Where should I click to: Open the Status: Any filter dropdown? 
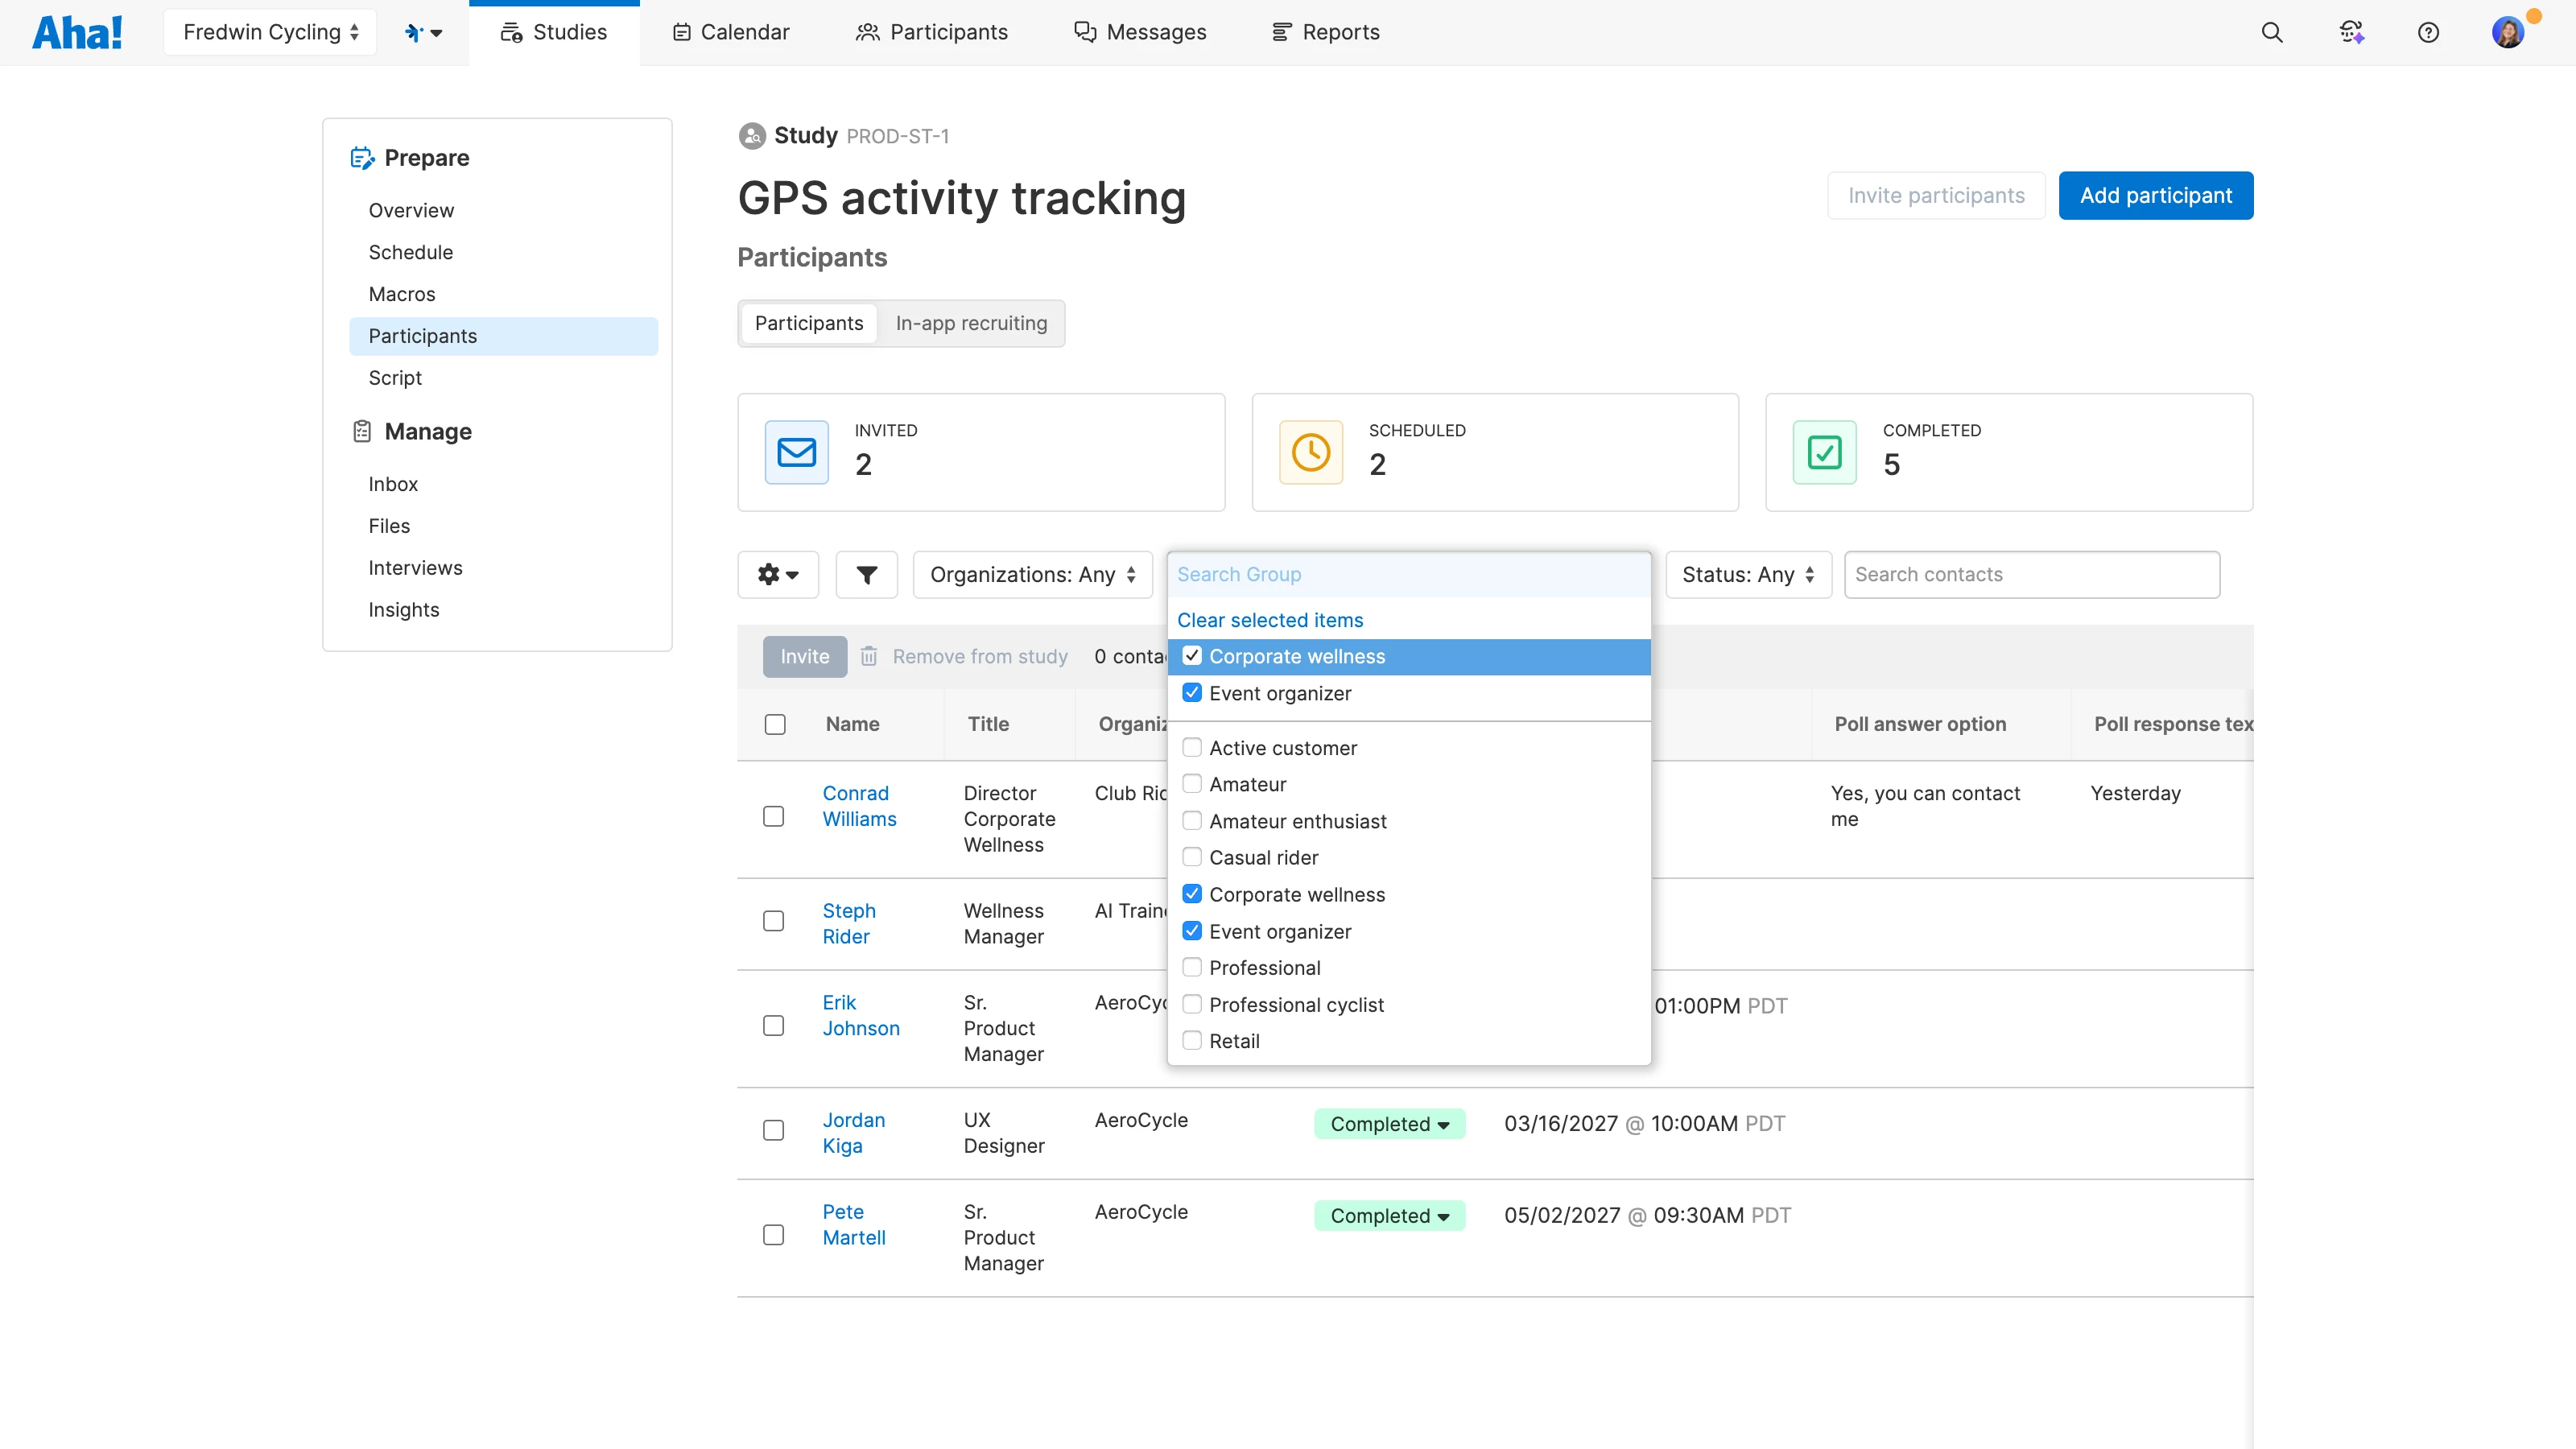click(1748, 574)
